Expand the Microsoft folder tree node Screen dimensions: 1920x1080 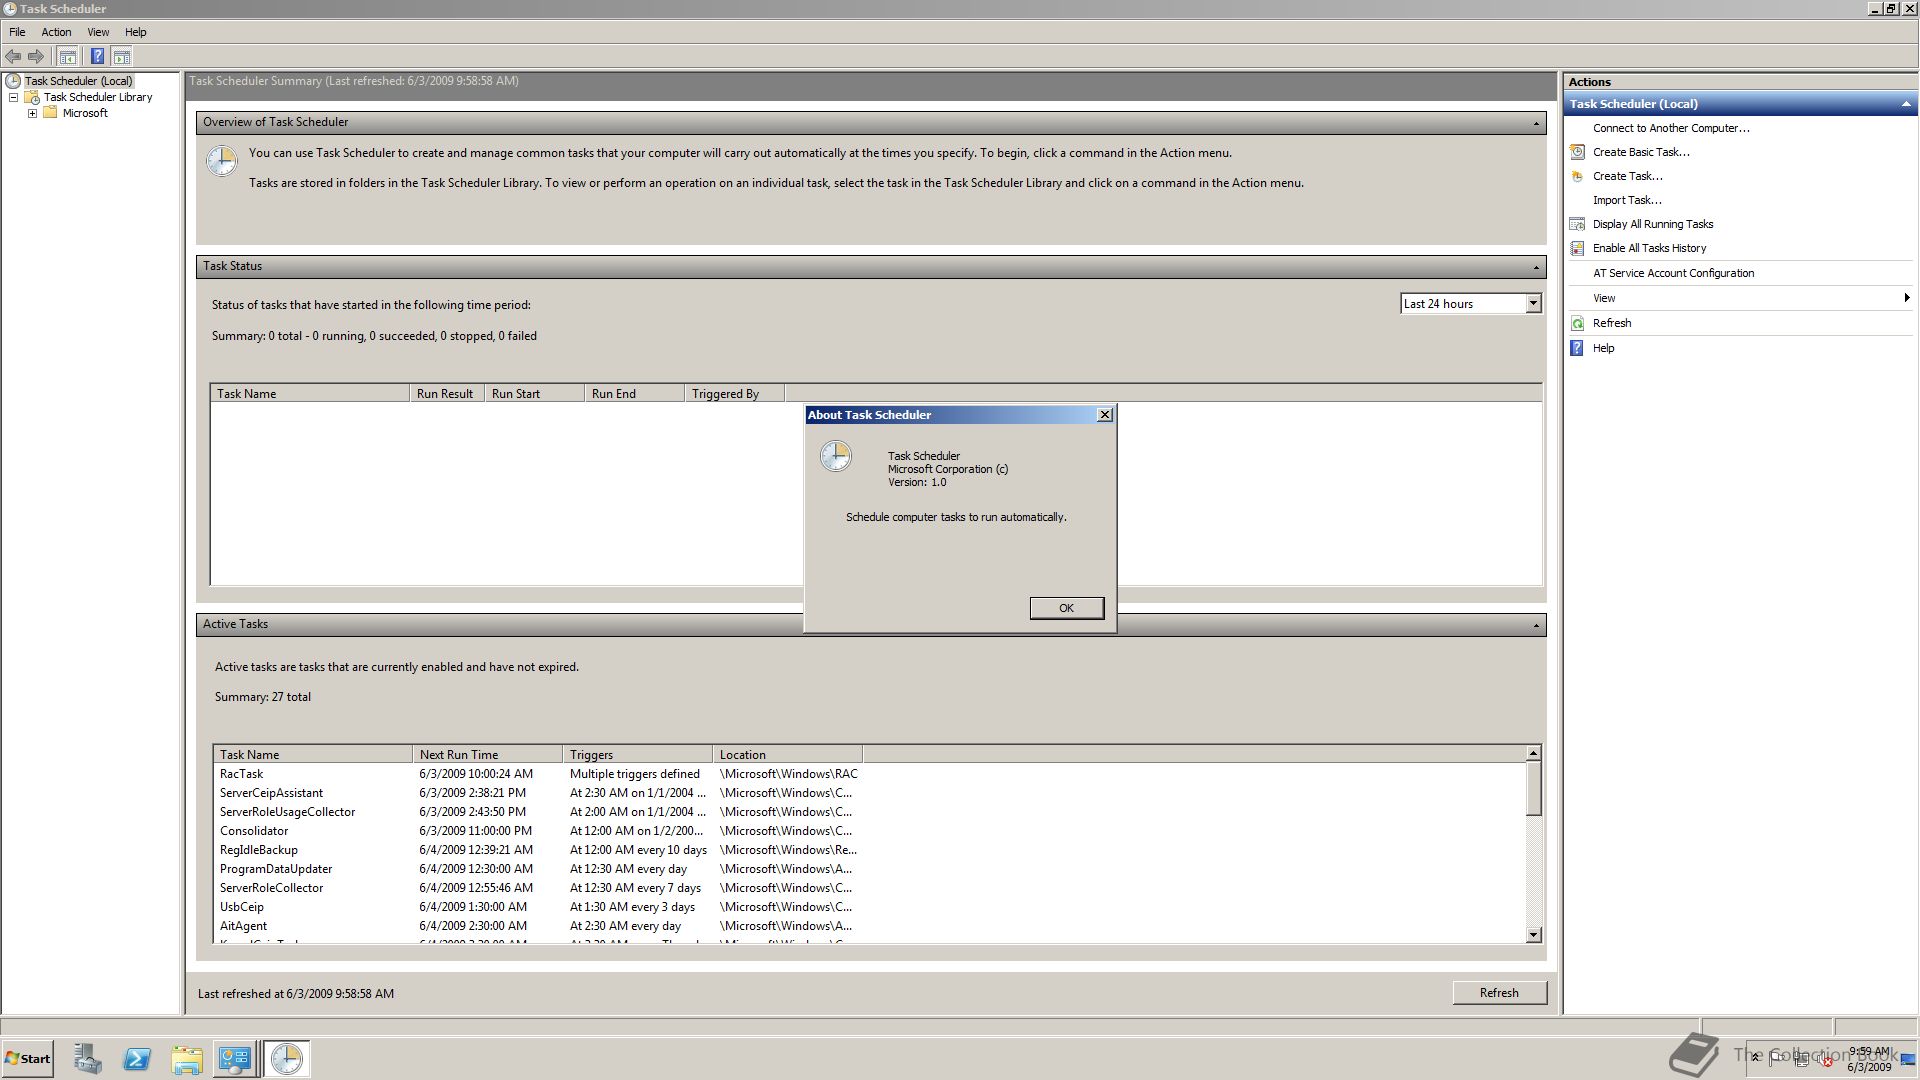coord(32,113)
